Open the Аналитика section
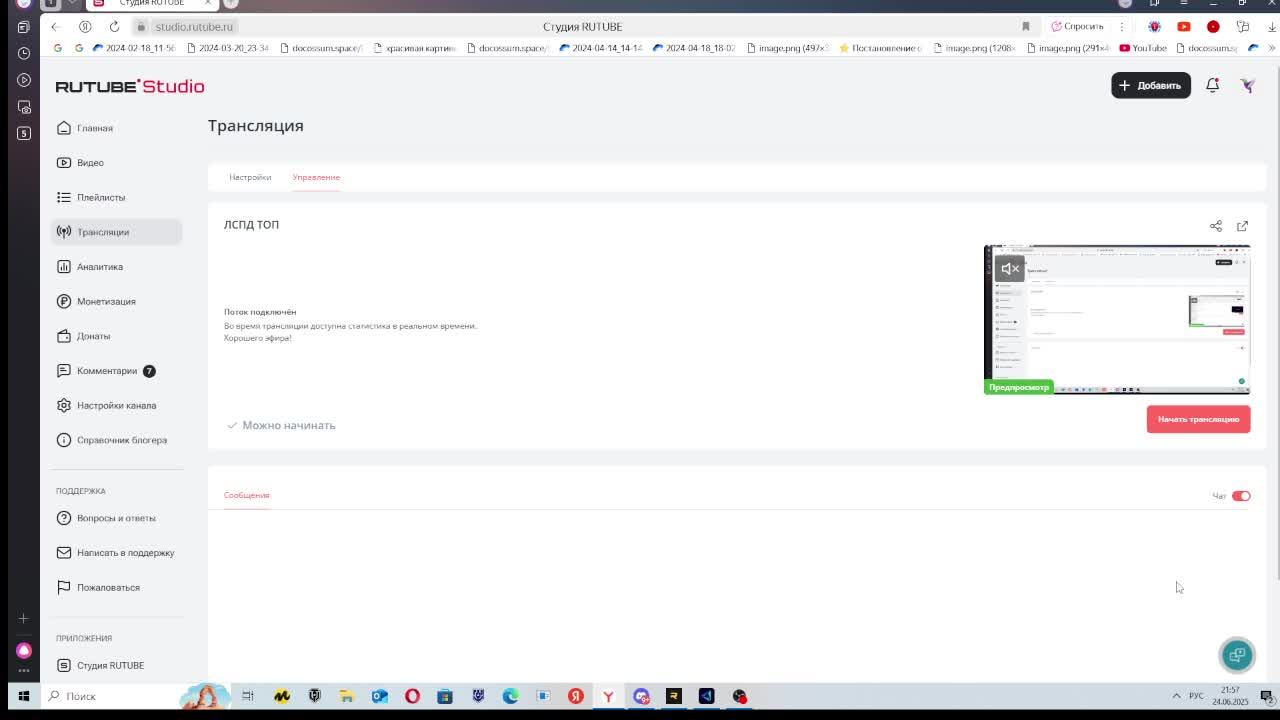This screenshot has width=1280, height=720. click(90, 267)
